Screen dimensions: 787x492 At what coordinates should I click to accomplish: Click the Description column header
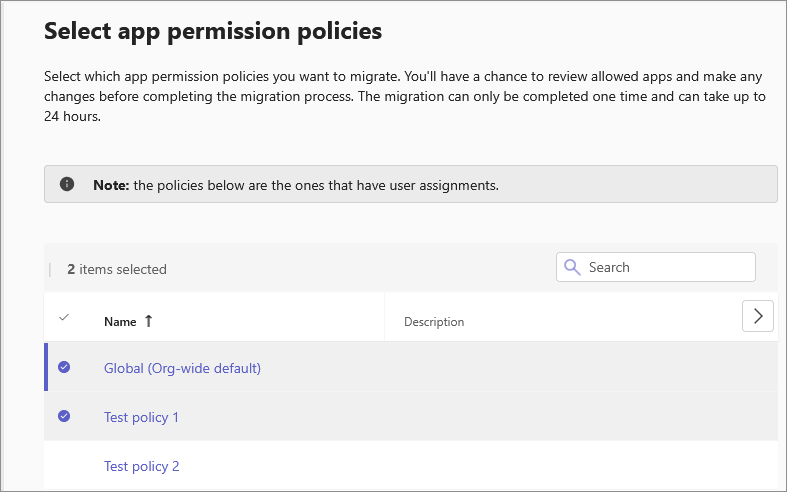(x=434, y=322)
